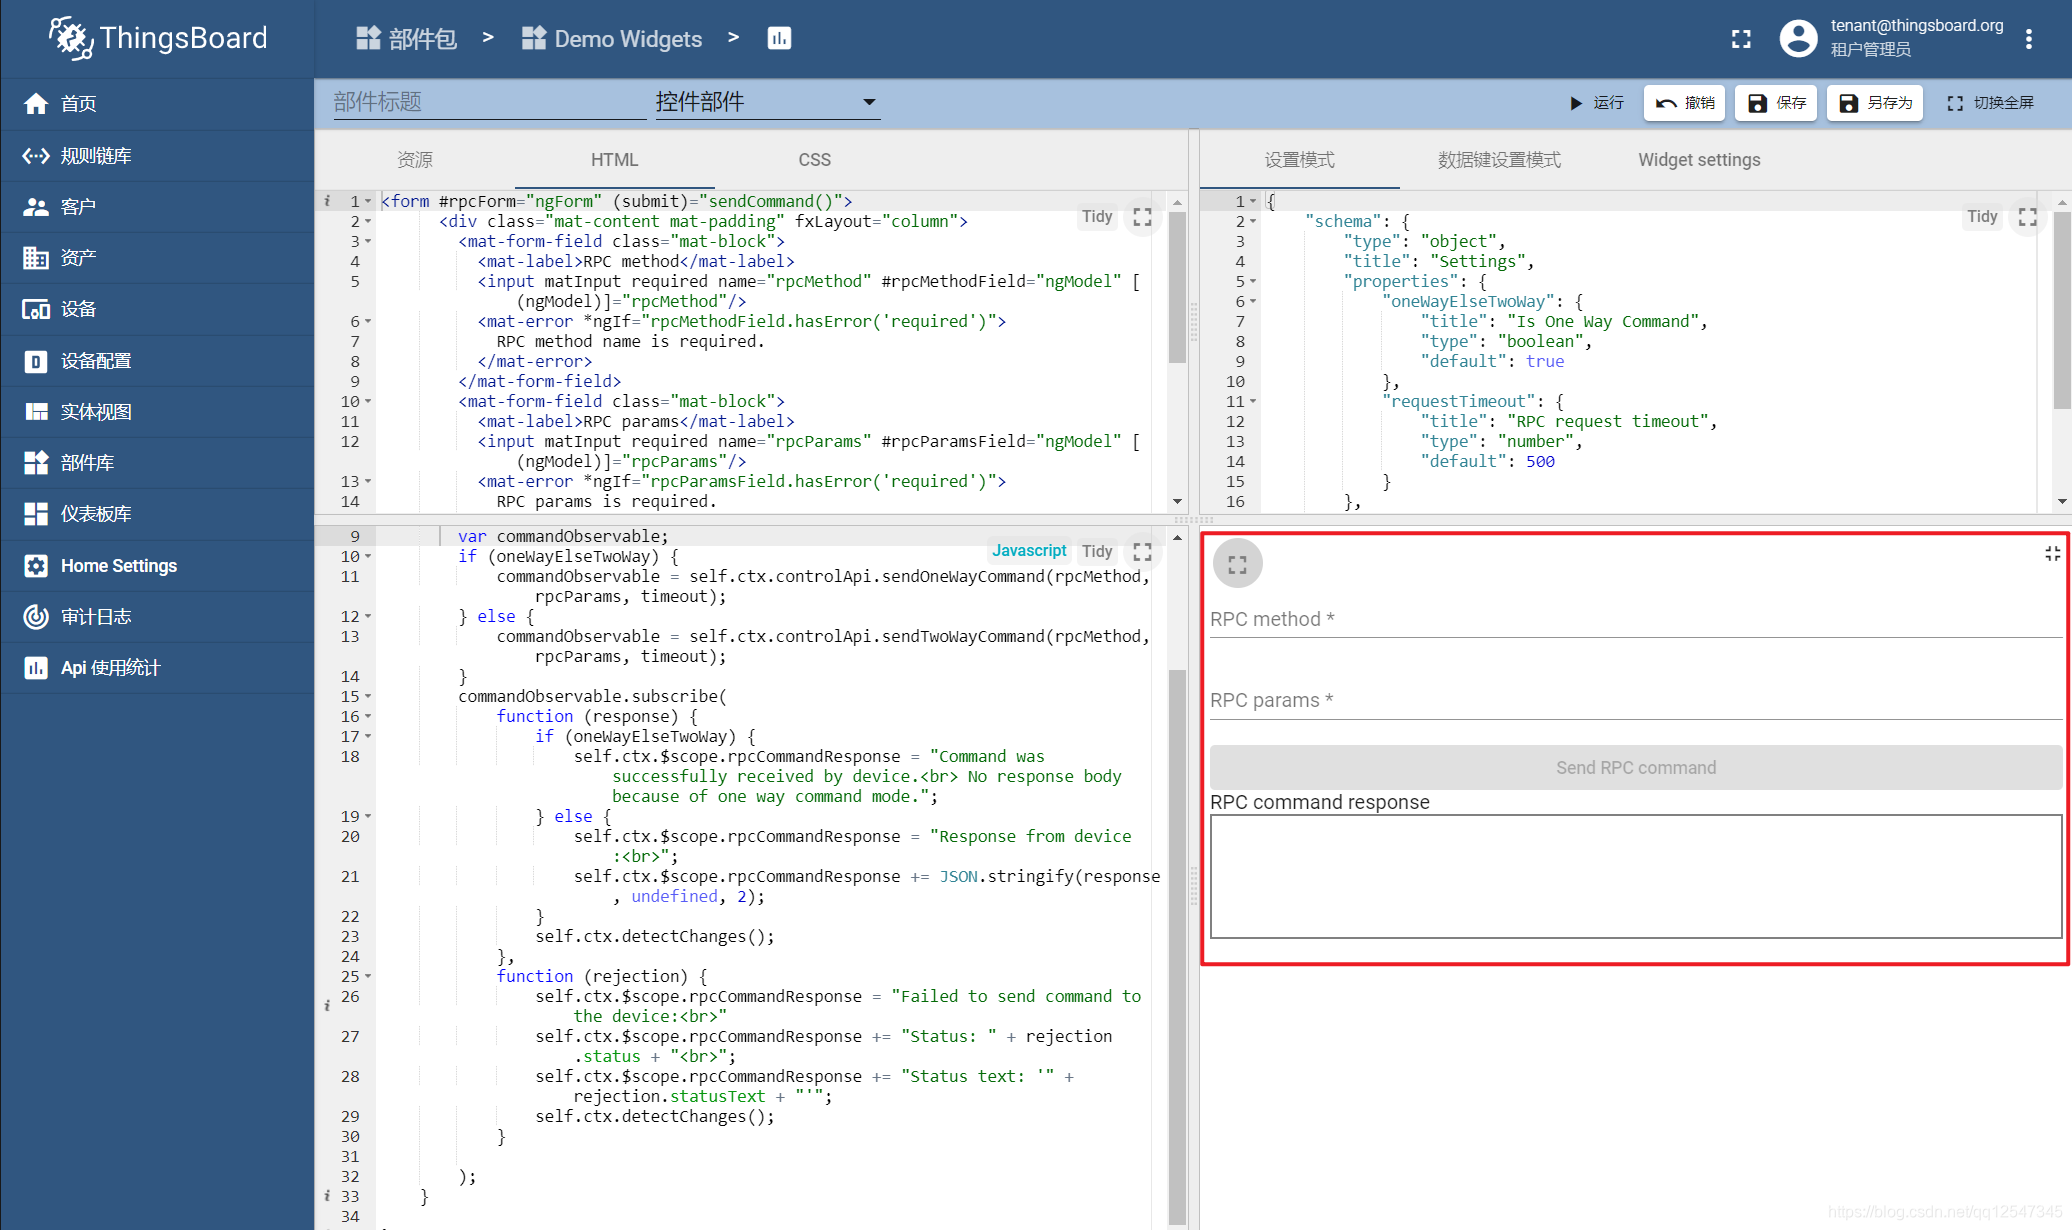Toggle fullscreen with 切换全屏 button
This screenshot has height=1230, width=2072.
click(x=1990, y=103)
